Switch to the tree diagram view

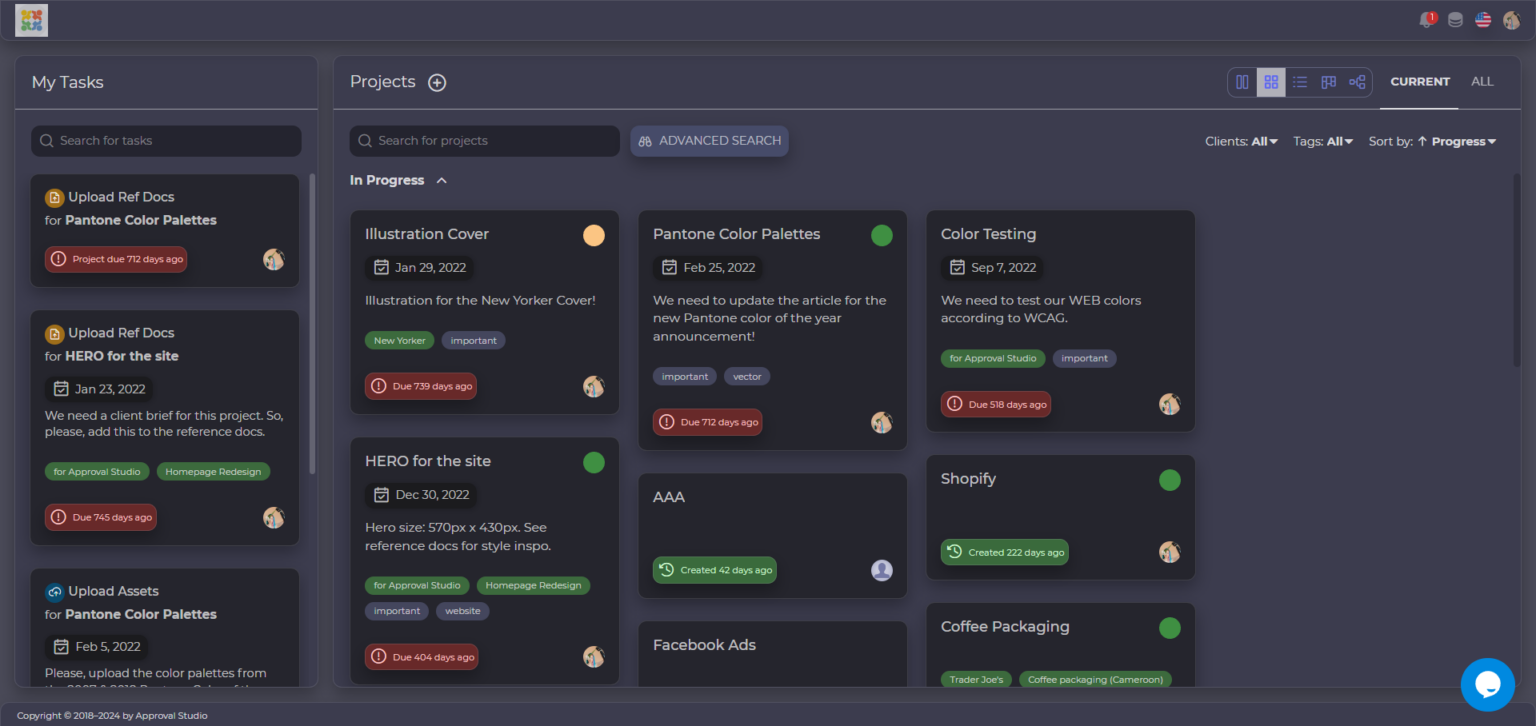[1357, 82]
